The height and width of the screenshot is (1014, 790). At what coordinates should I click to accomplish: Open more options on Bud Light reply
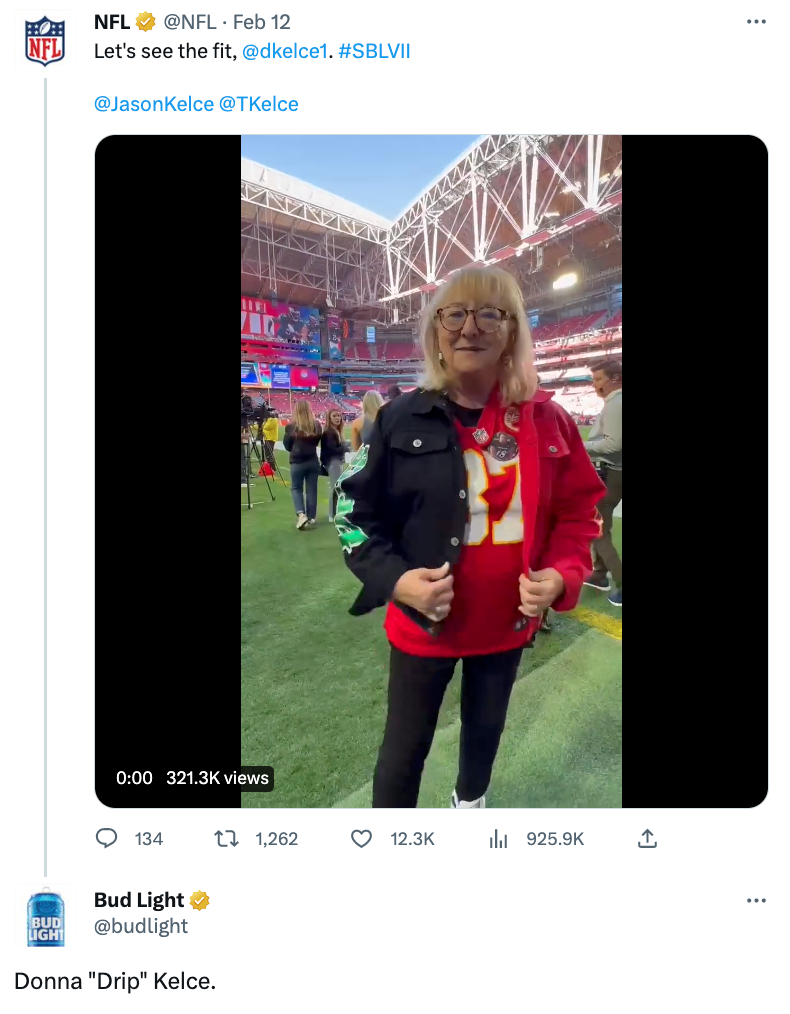(x=756, y=900)
